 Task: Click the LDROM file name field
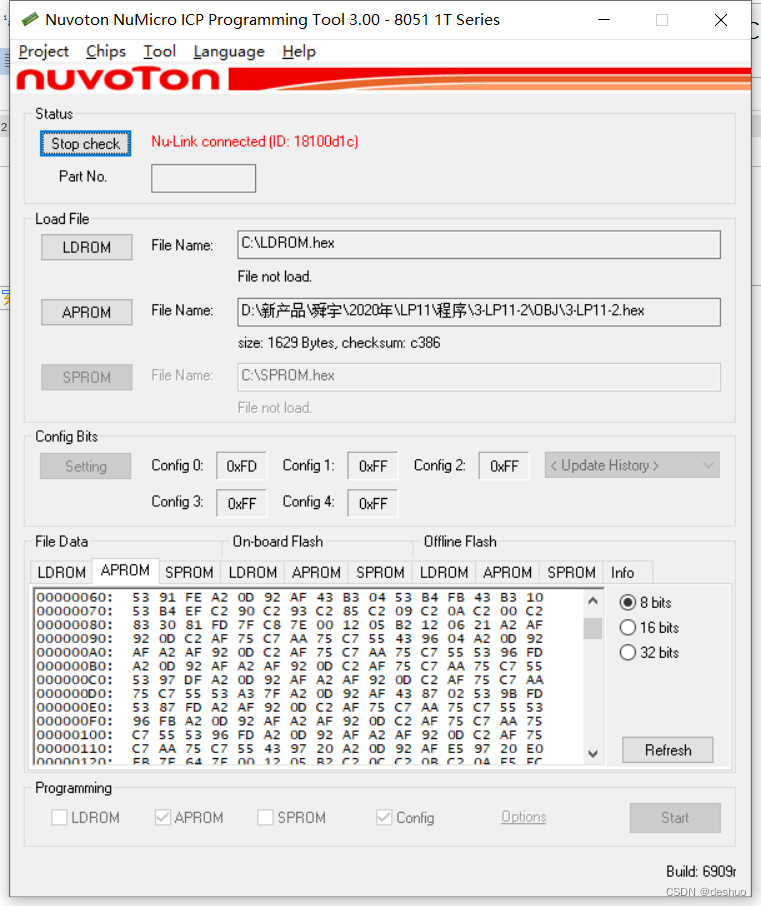(478, 244)
